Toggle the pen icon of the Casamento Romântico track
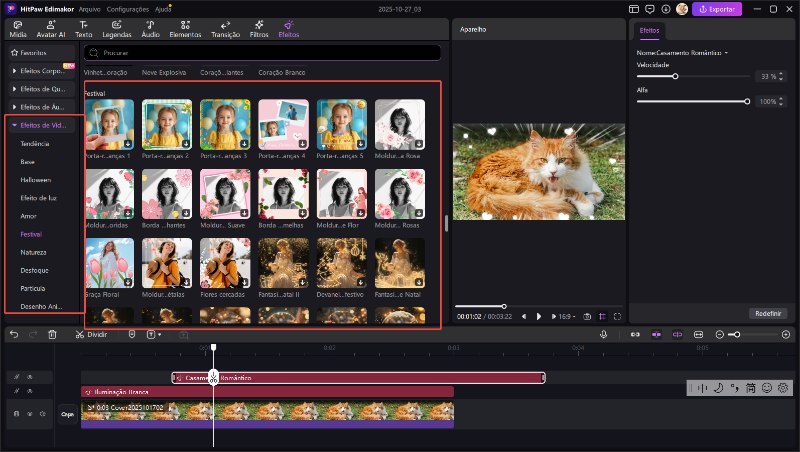The height and width of the screenshot is (452, 800). 16,377
